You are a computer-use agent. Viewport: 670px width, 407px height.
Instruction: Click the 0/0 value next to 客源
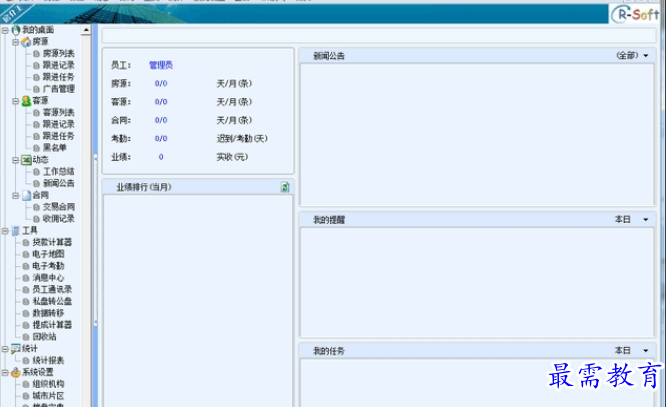click(x=161, y=102)
